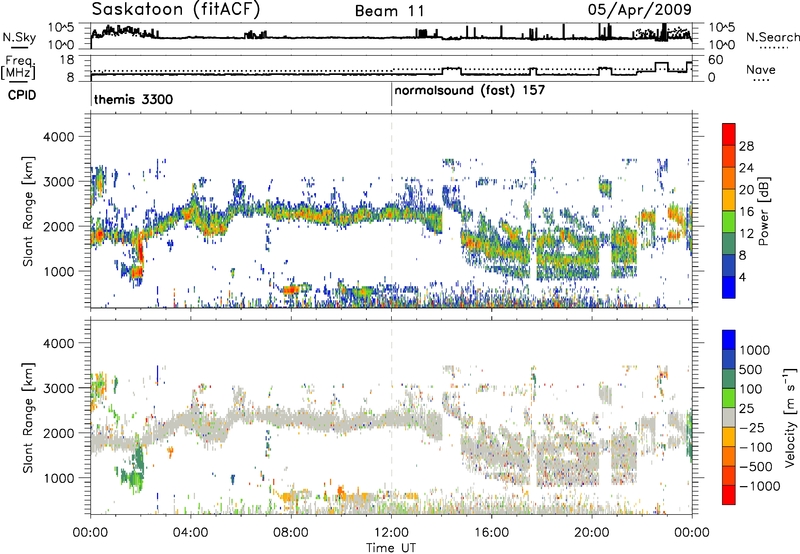
Task: Click the '20' power colorbar tick
Action: pos(746,190)
